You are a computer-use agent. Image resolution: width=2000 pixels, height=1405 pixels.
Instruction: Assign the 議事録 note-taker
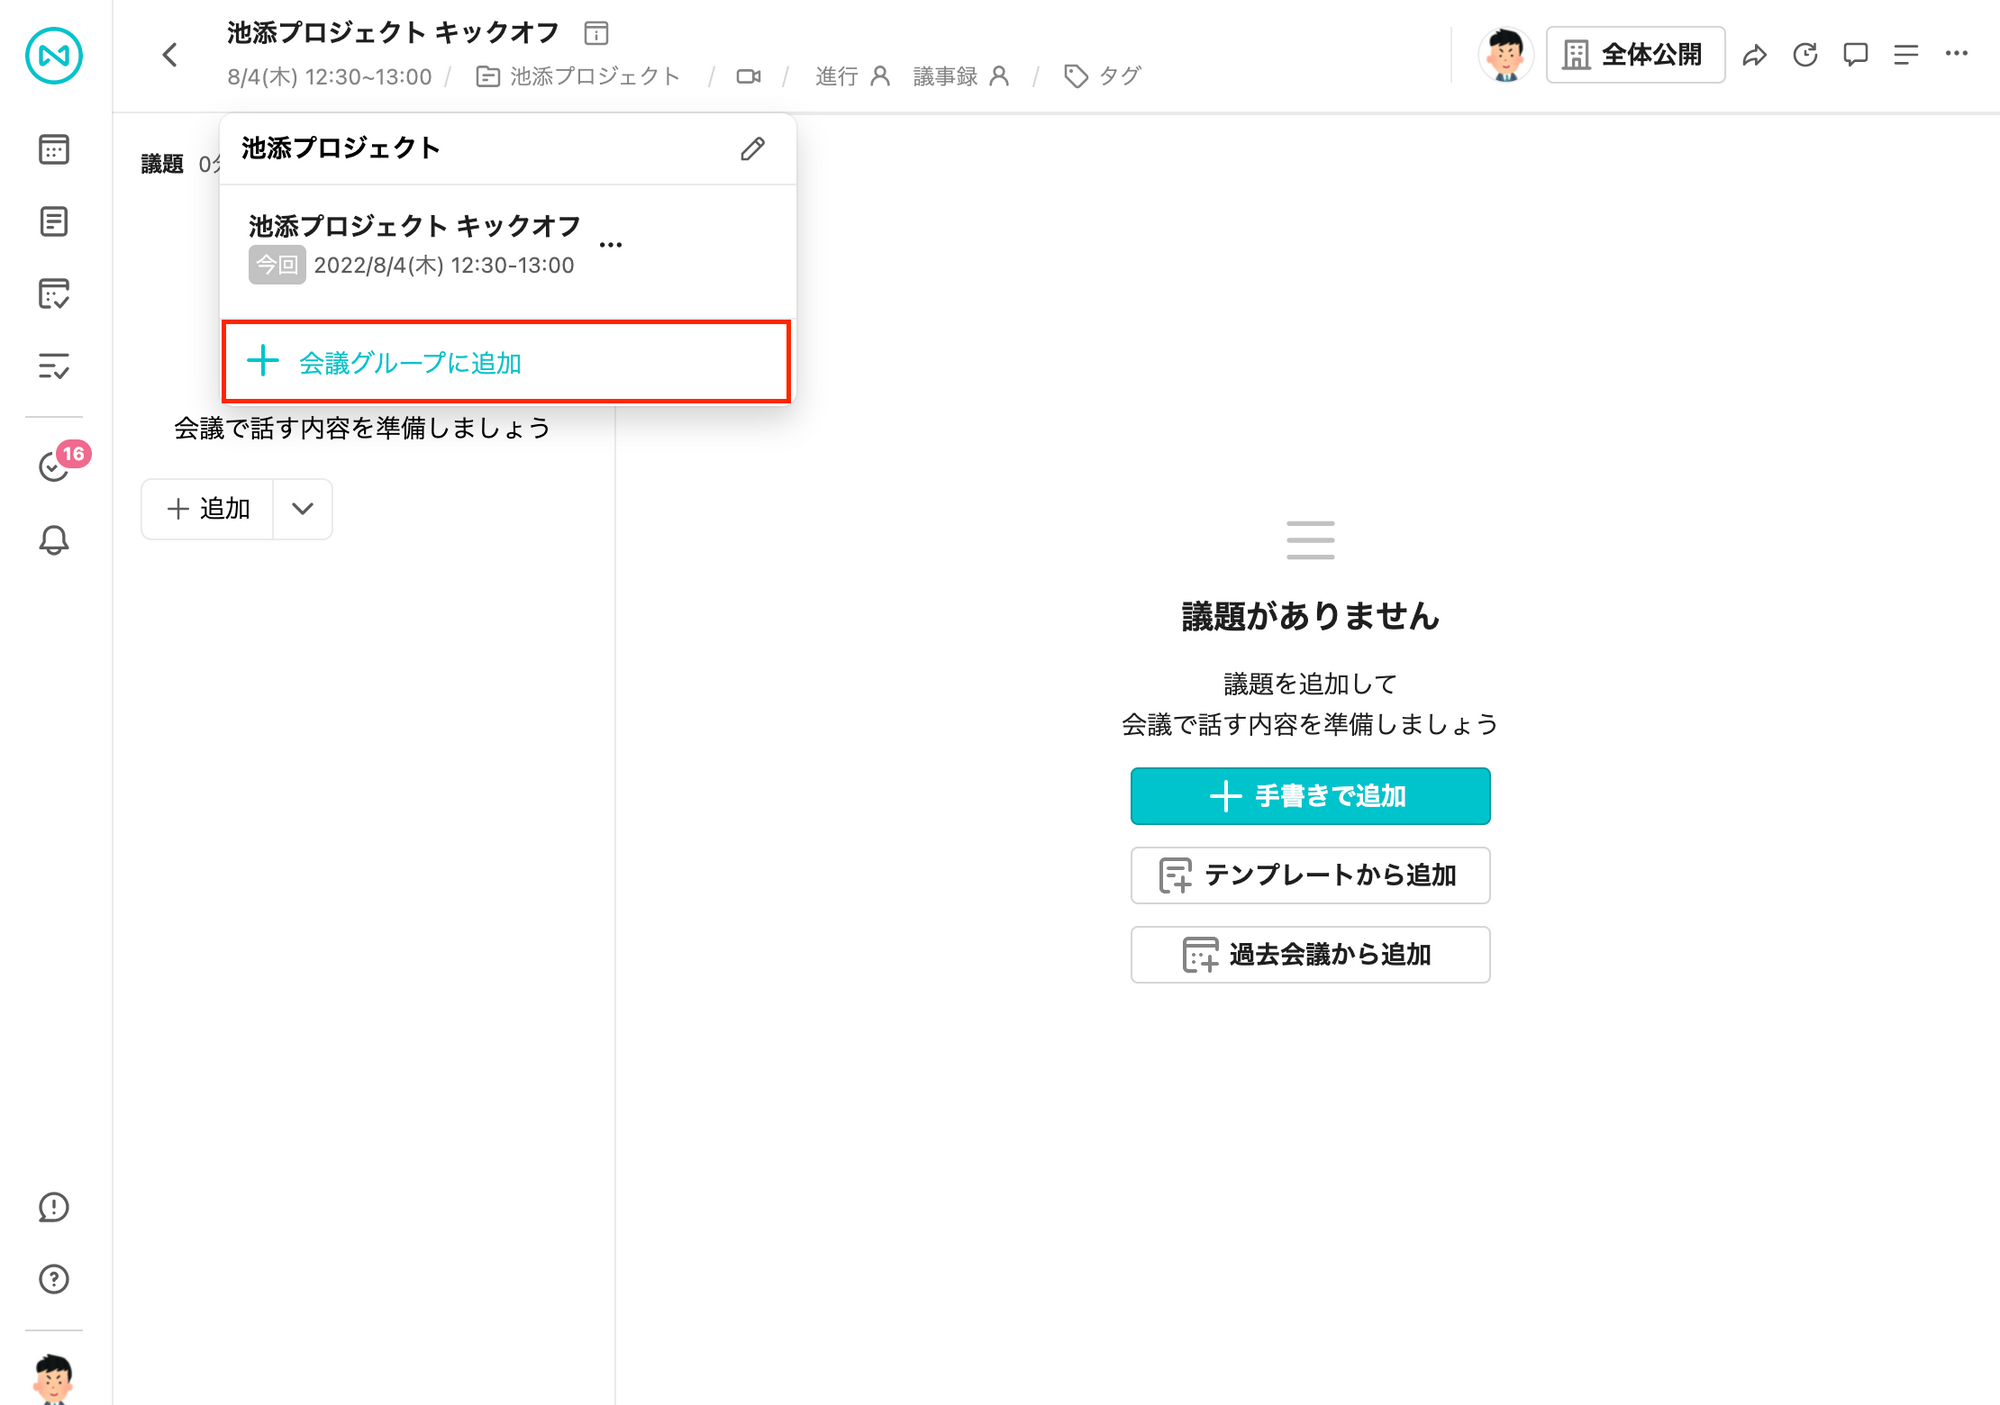pyautogui.click(x=961, y=76)
